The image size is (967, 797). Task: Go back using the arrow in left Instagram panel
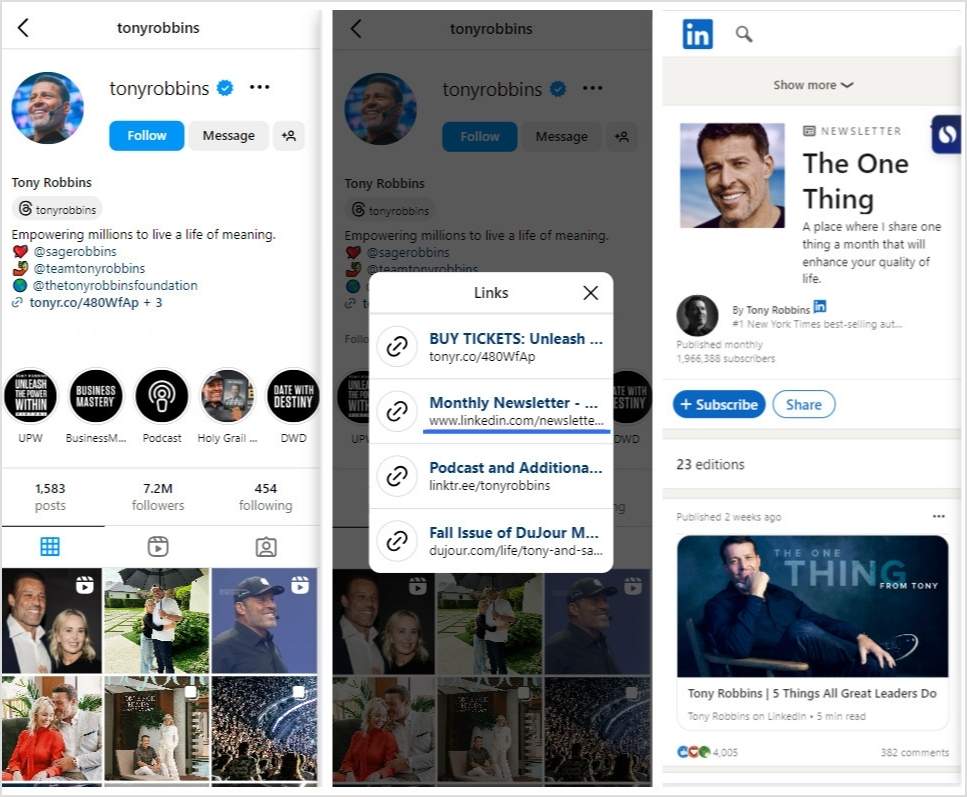23,28
